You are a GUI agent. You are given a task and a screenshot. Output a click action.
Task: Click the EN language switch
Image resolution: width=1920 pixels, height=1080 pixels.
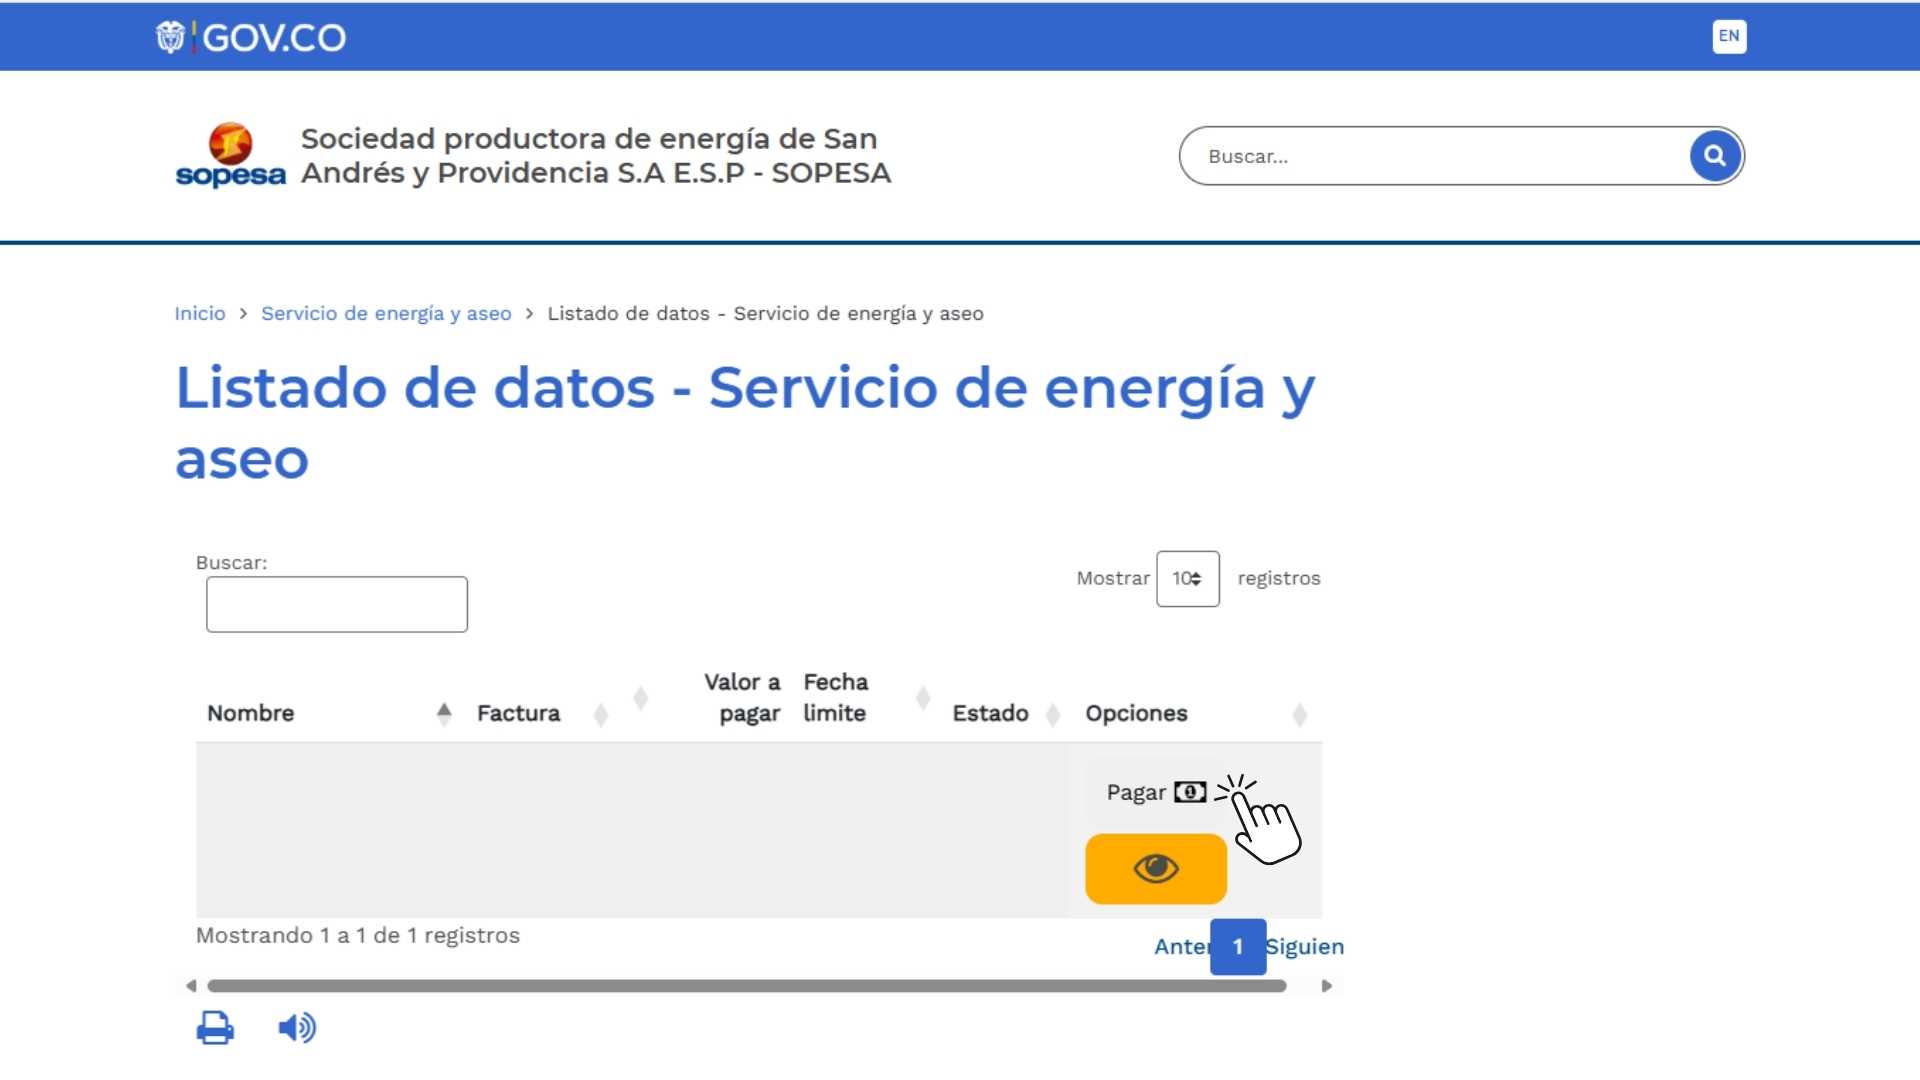tap(1729, 36)
